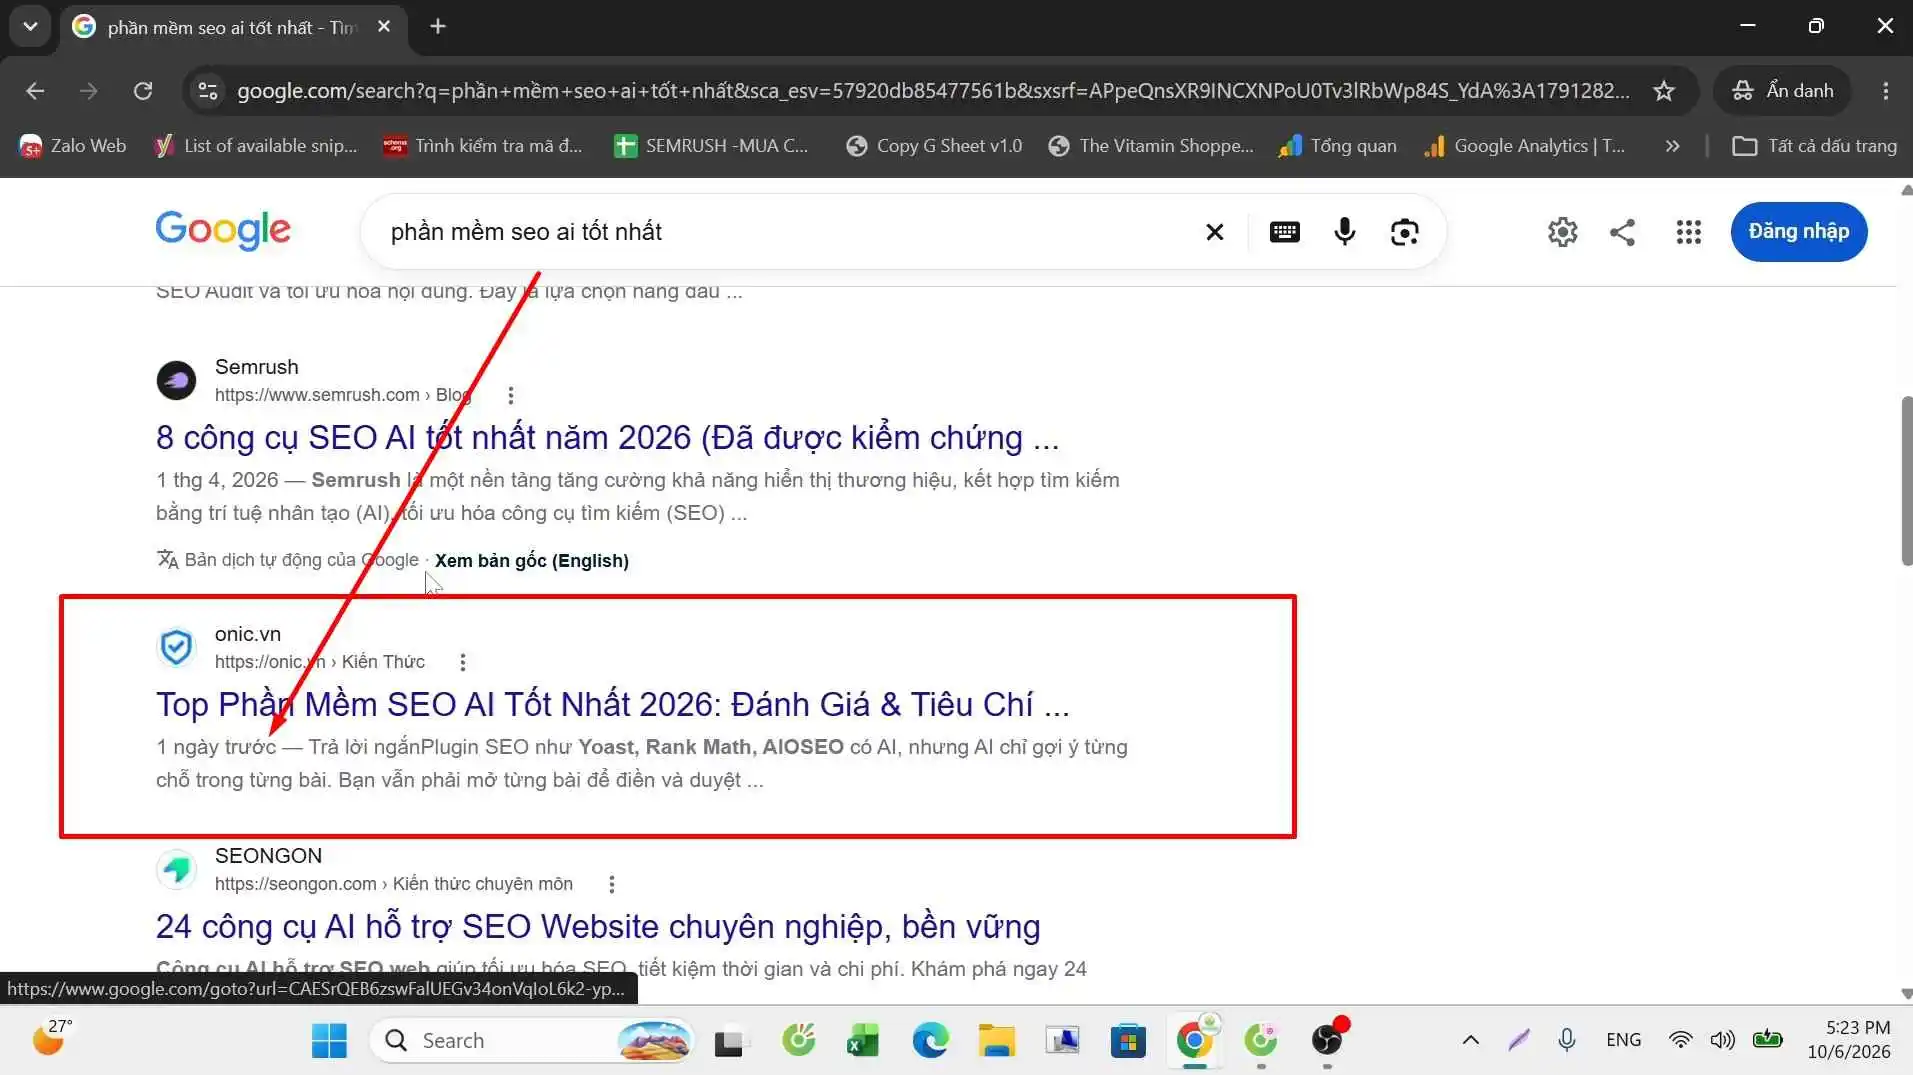Select the Google search results tab
This screenshot has width=1913, height=1075.
(x=234, y=28)
